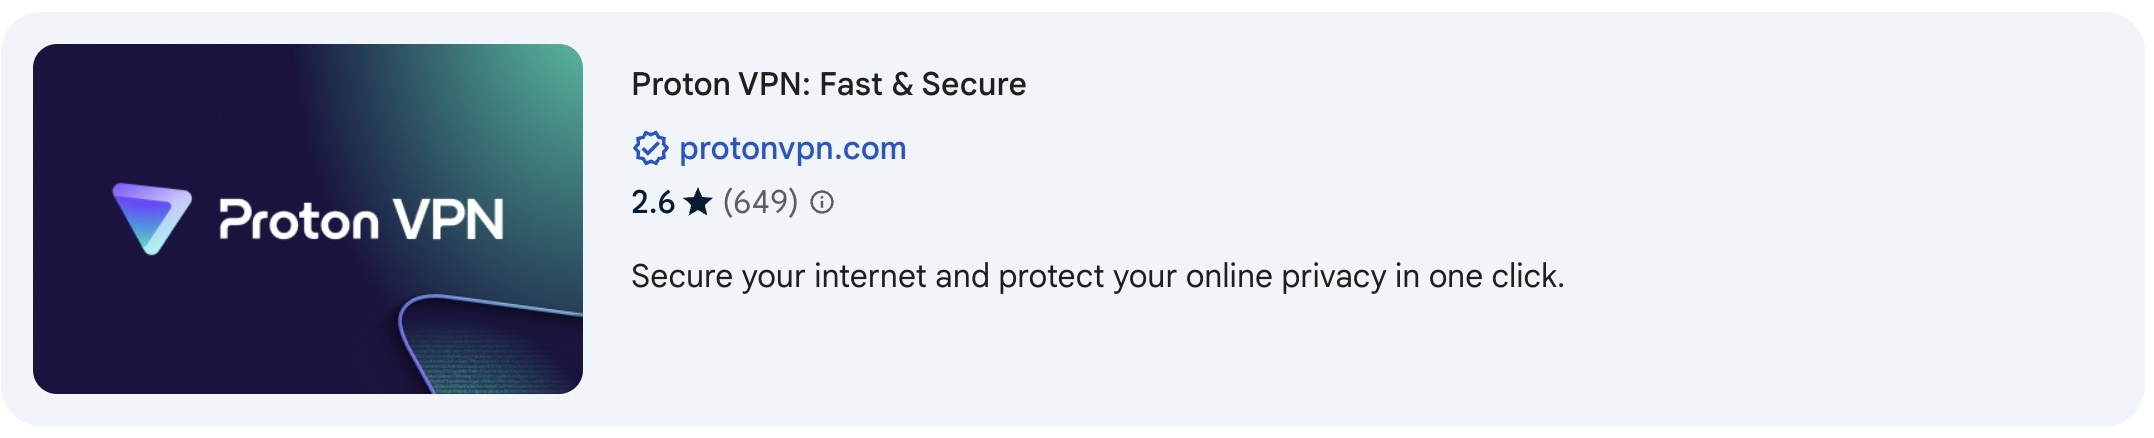Open the Proton VPN promotional thumbnail

coord(308,219)
